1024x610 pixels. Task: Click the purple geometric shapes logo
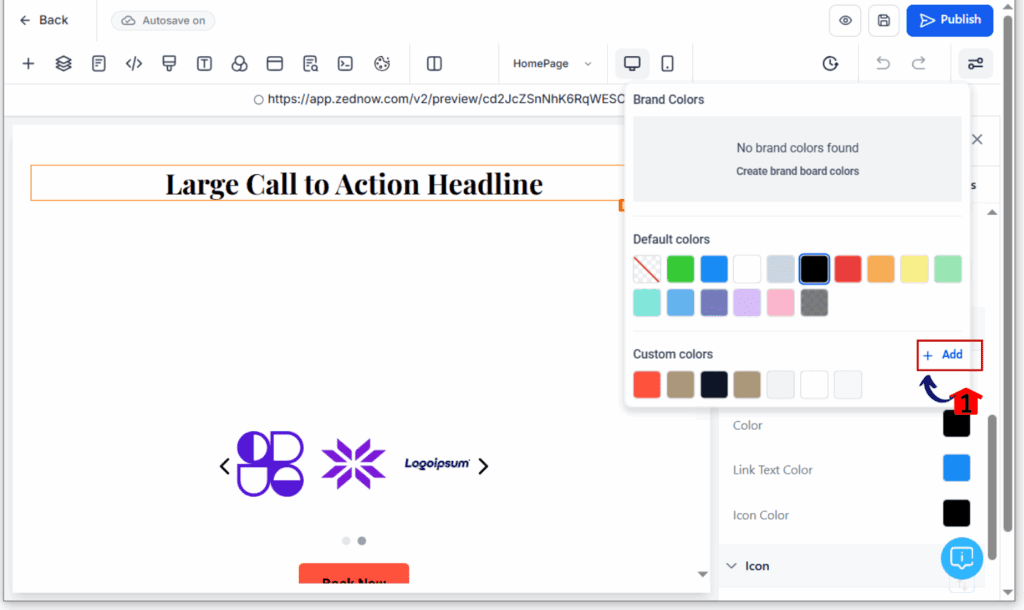pos(270,464)
